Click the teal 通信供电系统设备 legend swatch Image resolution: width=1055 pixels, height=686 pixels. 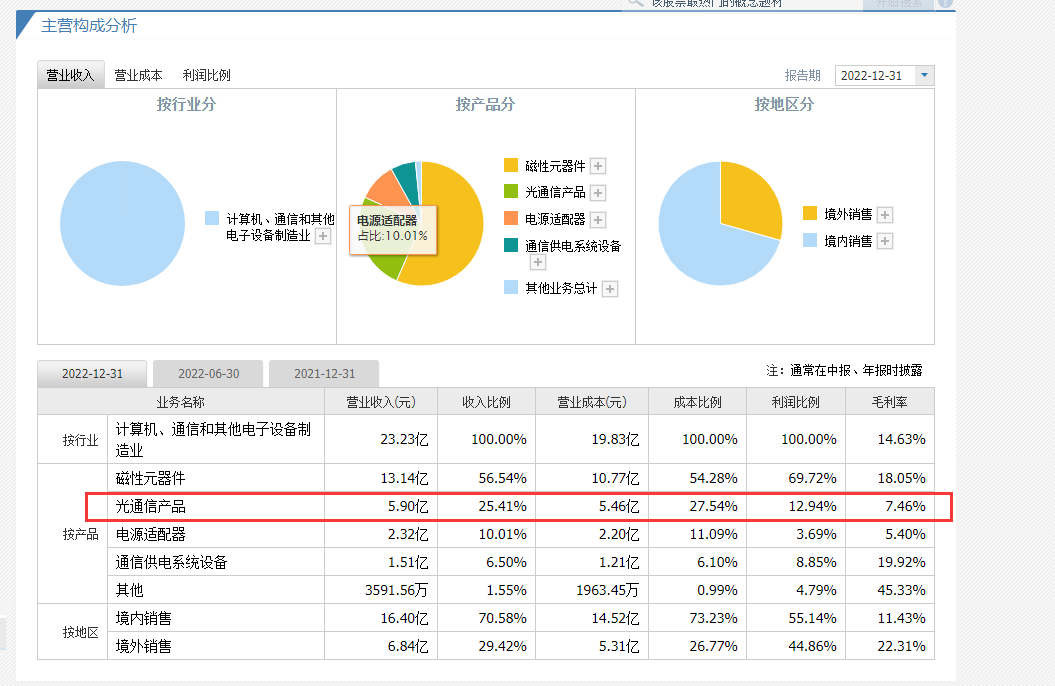pyautogui.click(x=511, y=245)
